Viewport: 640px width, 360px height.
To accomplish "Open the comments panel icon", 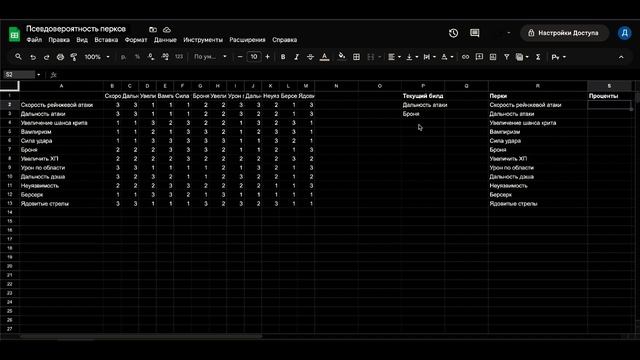I will [x=474, y=33].
